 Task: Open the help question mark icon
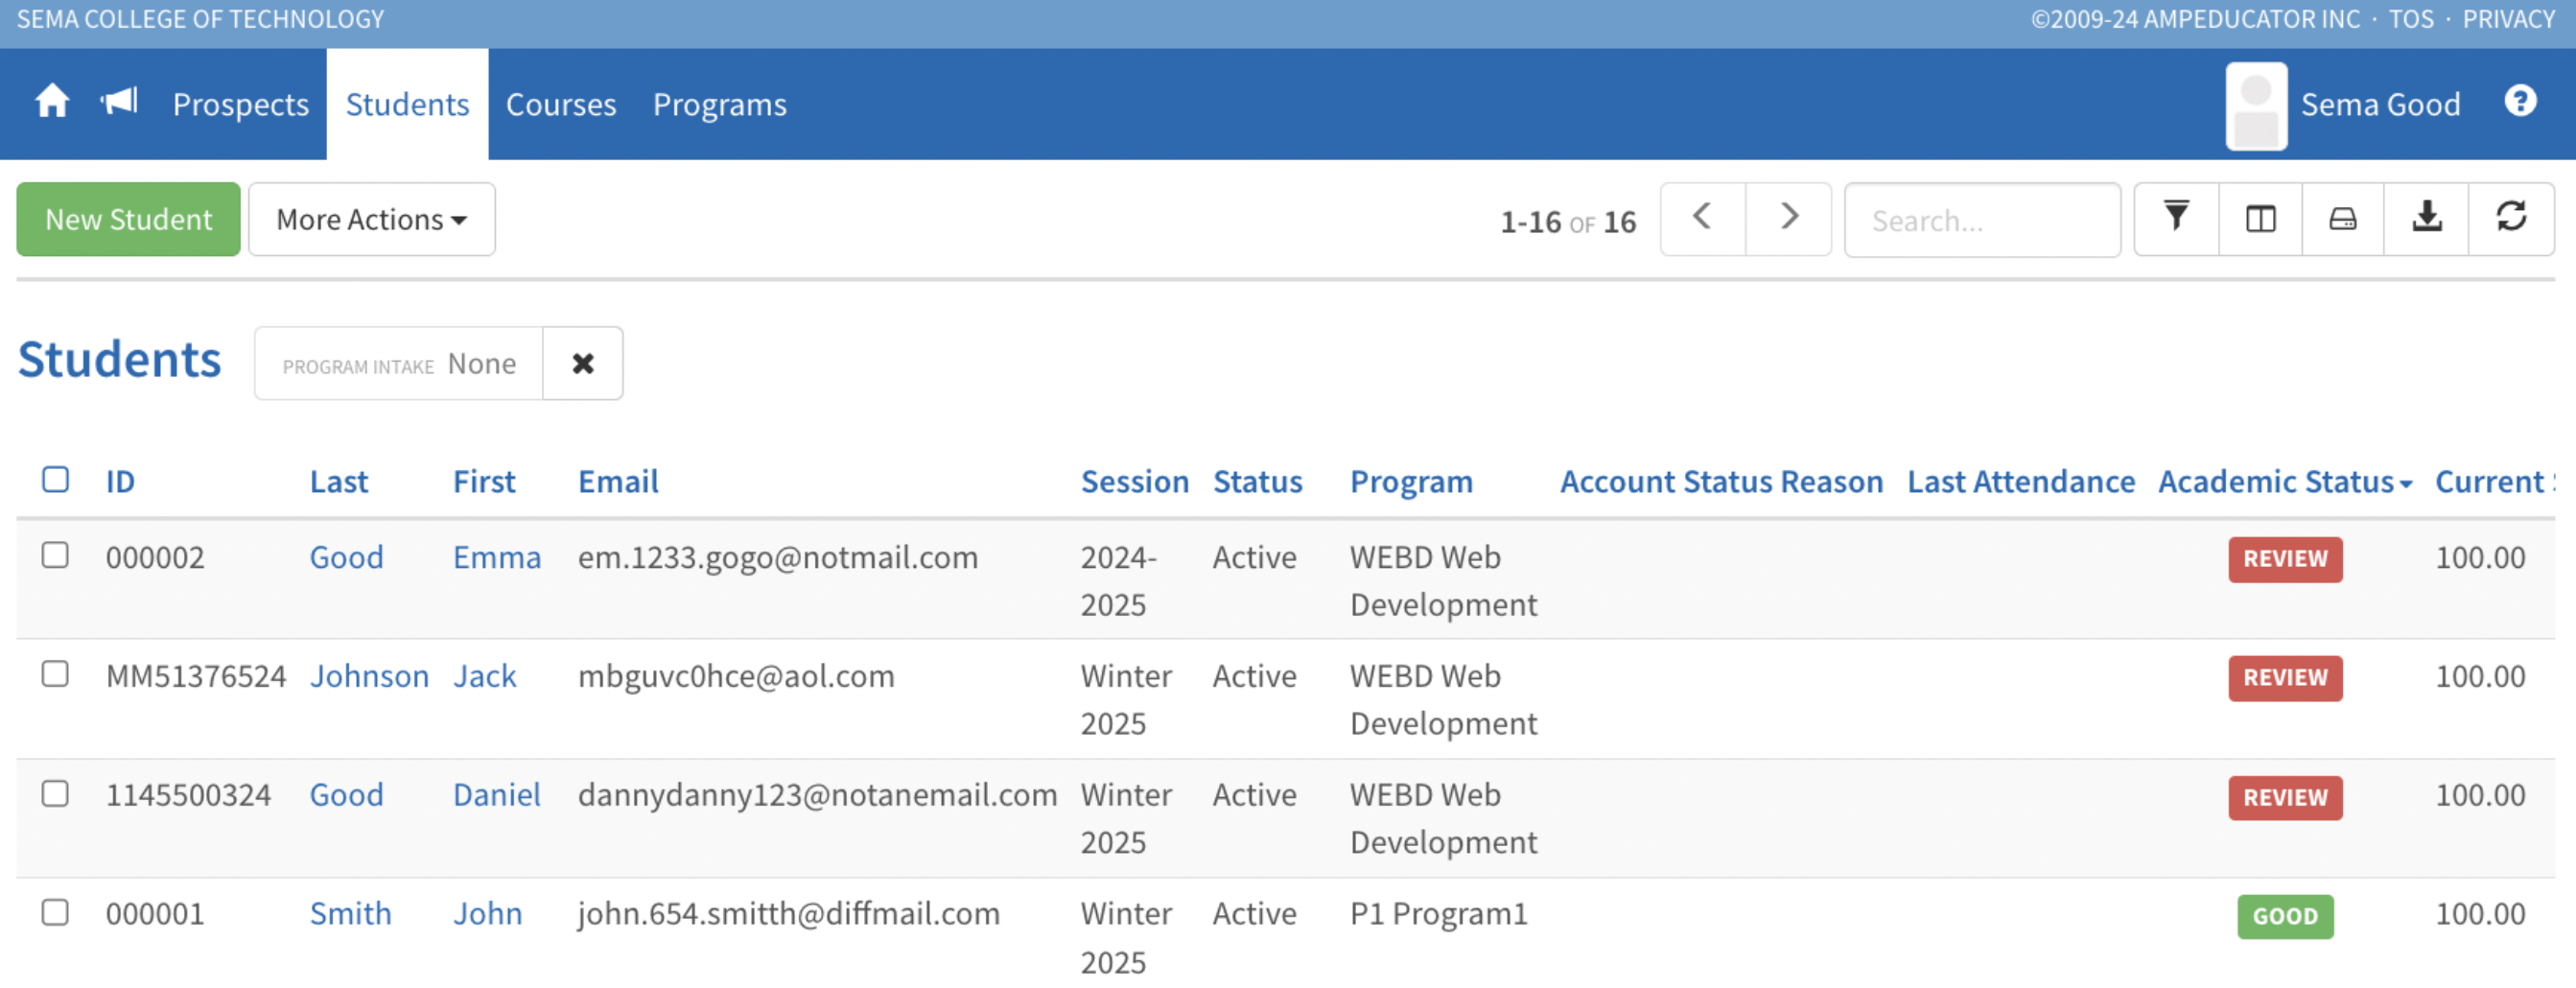coord(2519,102)
